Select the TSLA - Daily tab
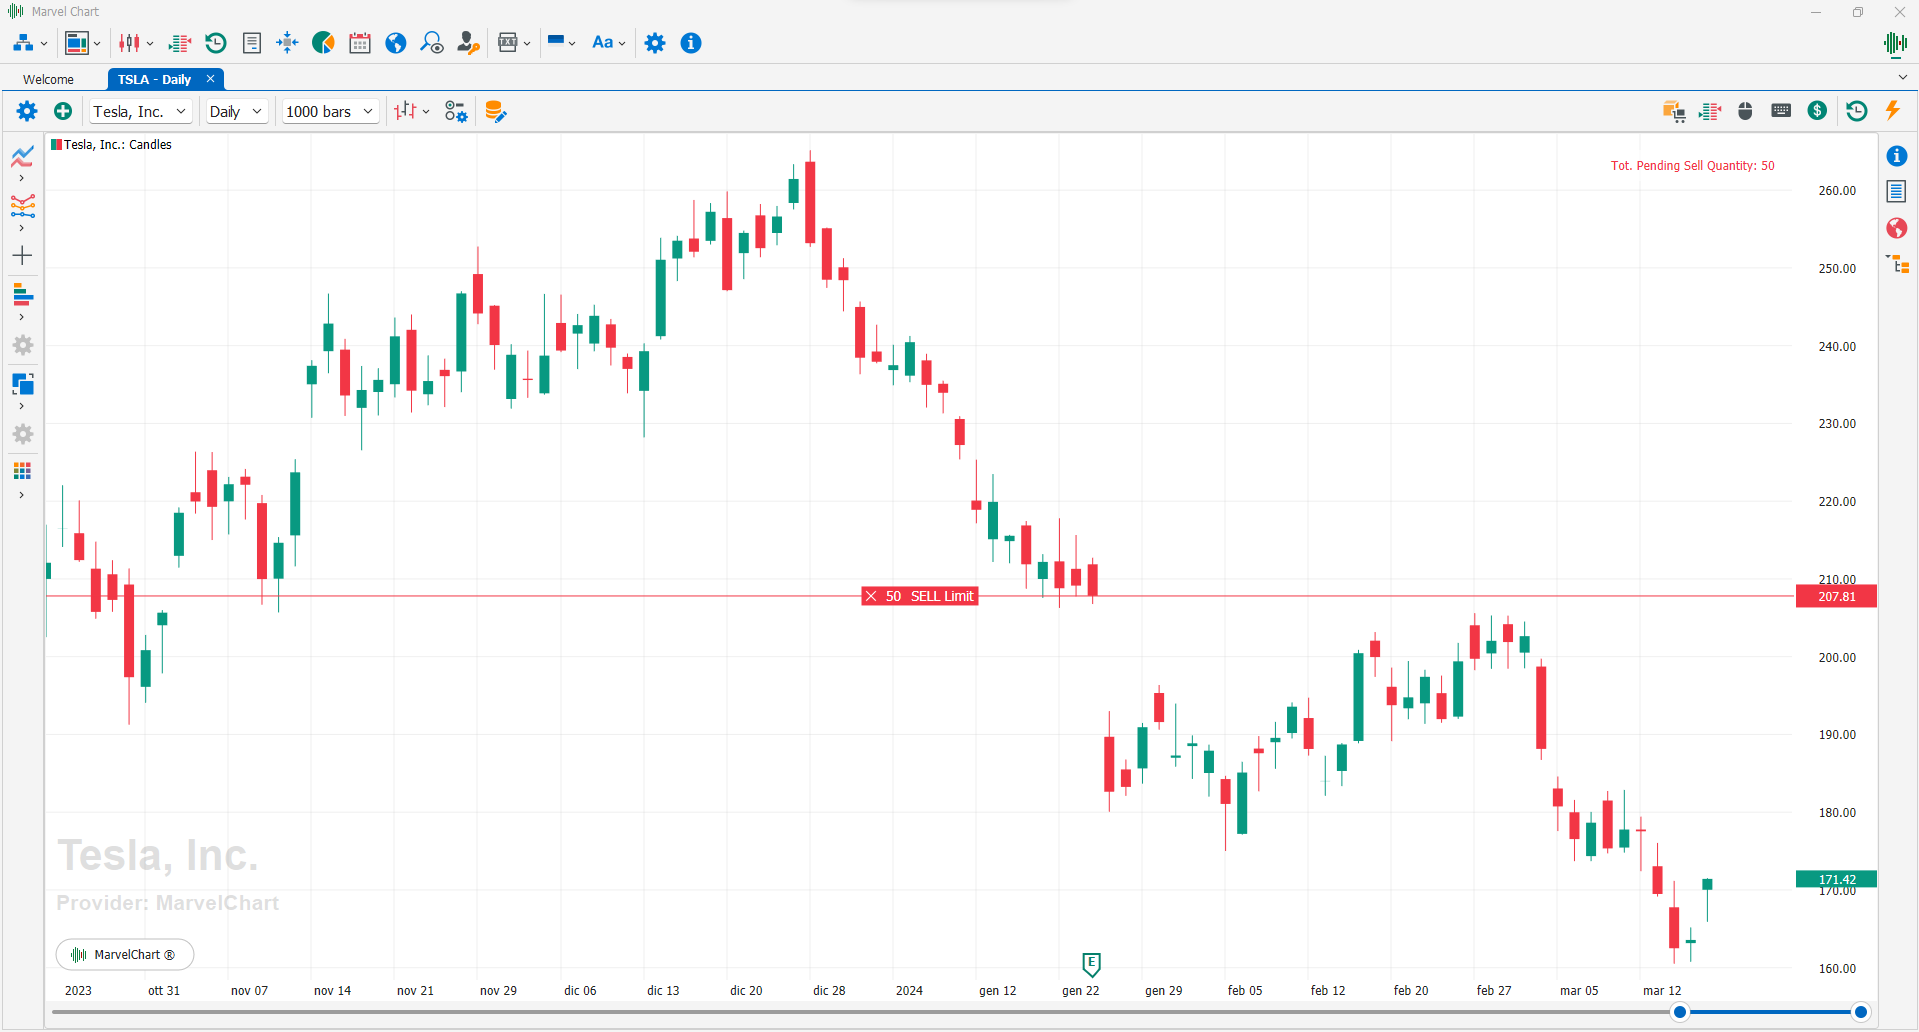The width and height of the screenshot is (1919, 1032). point(154,79)
